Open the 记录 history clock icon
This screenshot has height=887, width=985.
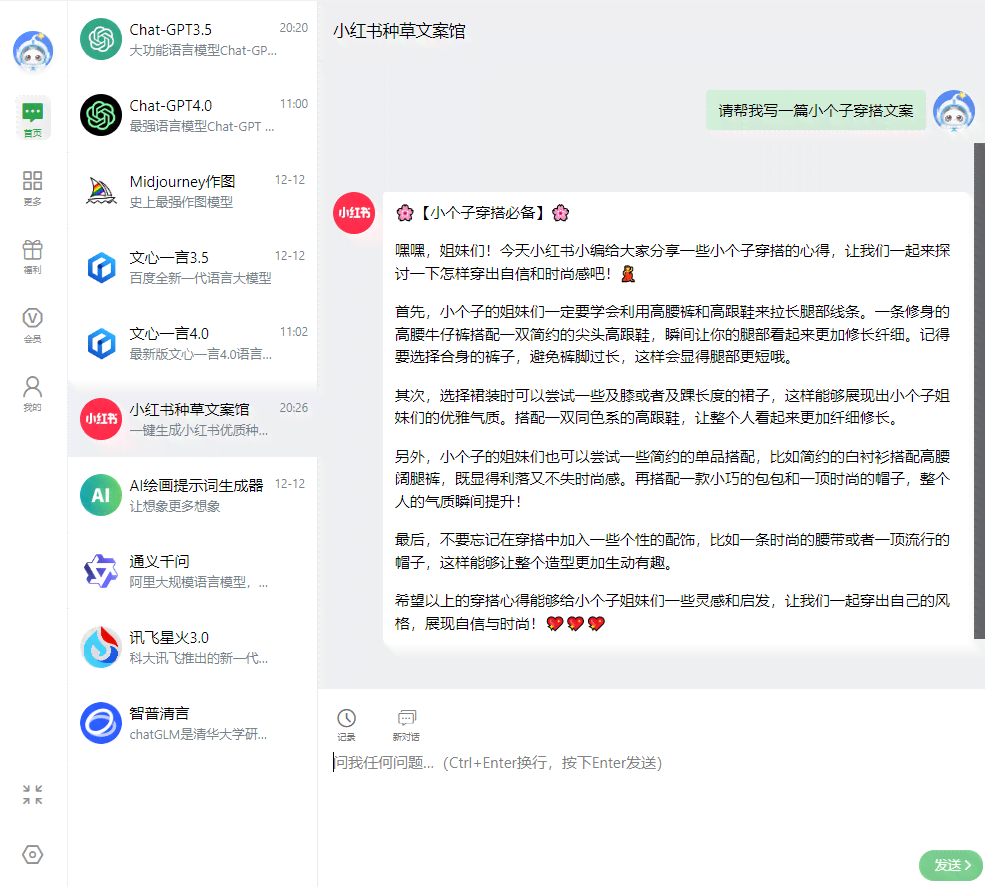346,725
